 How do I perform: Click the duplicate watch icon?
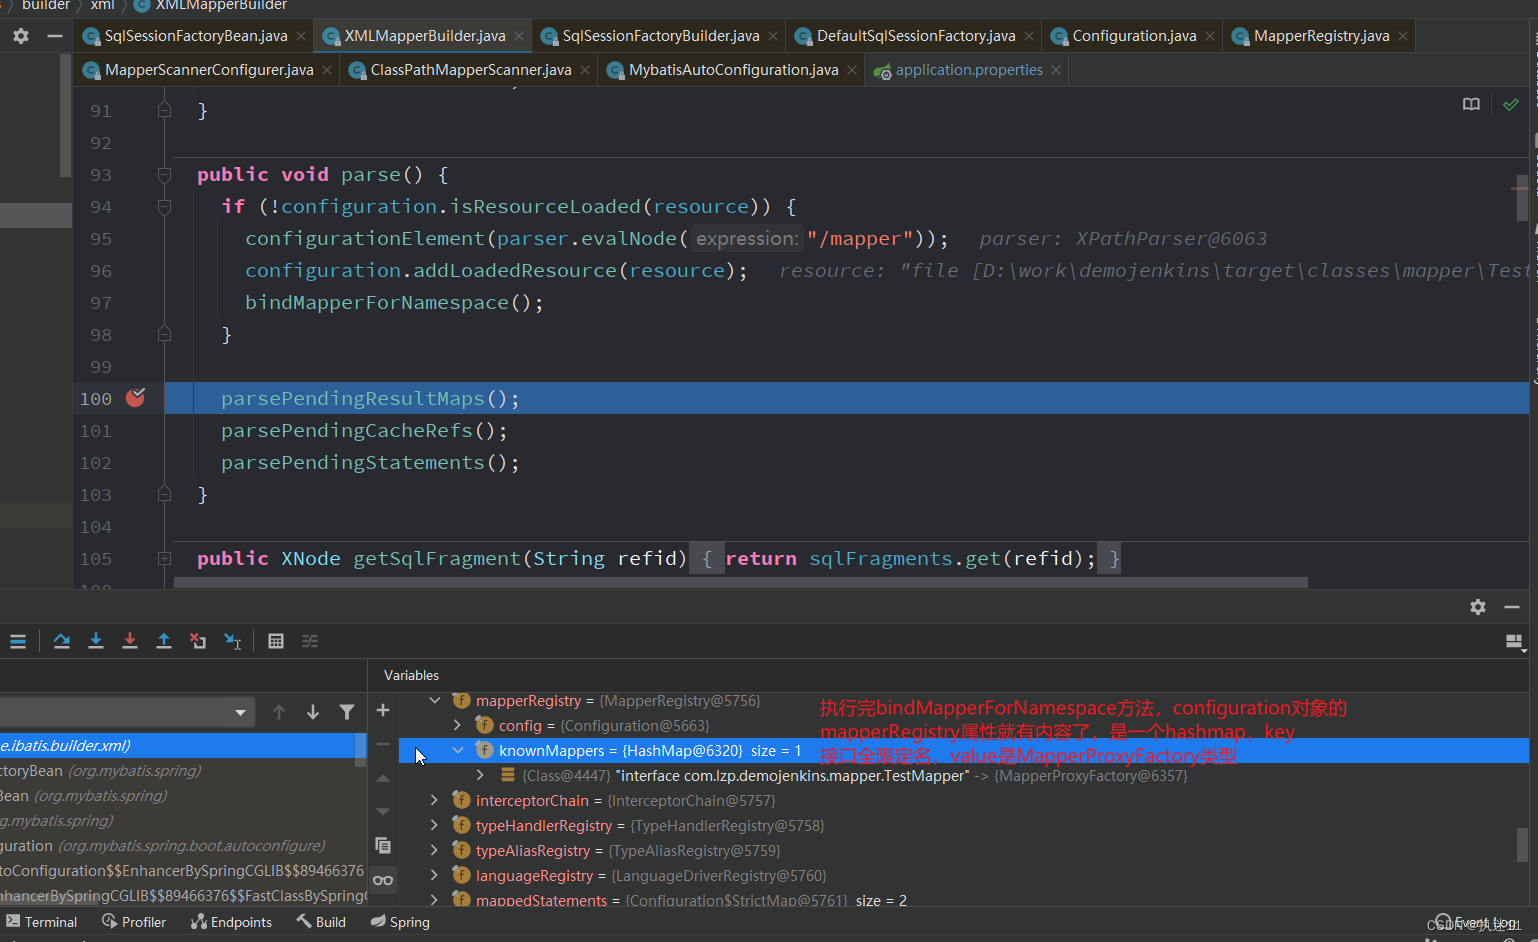(x=383, y=845)
